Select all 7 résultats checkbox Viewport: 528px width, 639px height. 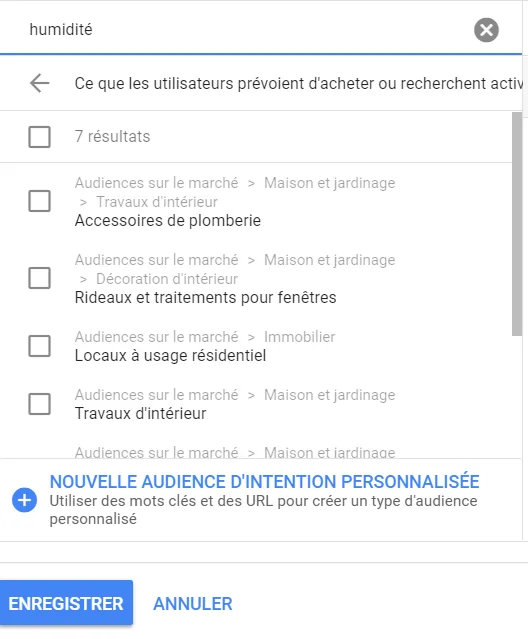pos(40,137)
